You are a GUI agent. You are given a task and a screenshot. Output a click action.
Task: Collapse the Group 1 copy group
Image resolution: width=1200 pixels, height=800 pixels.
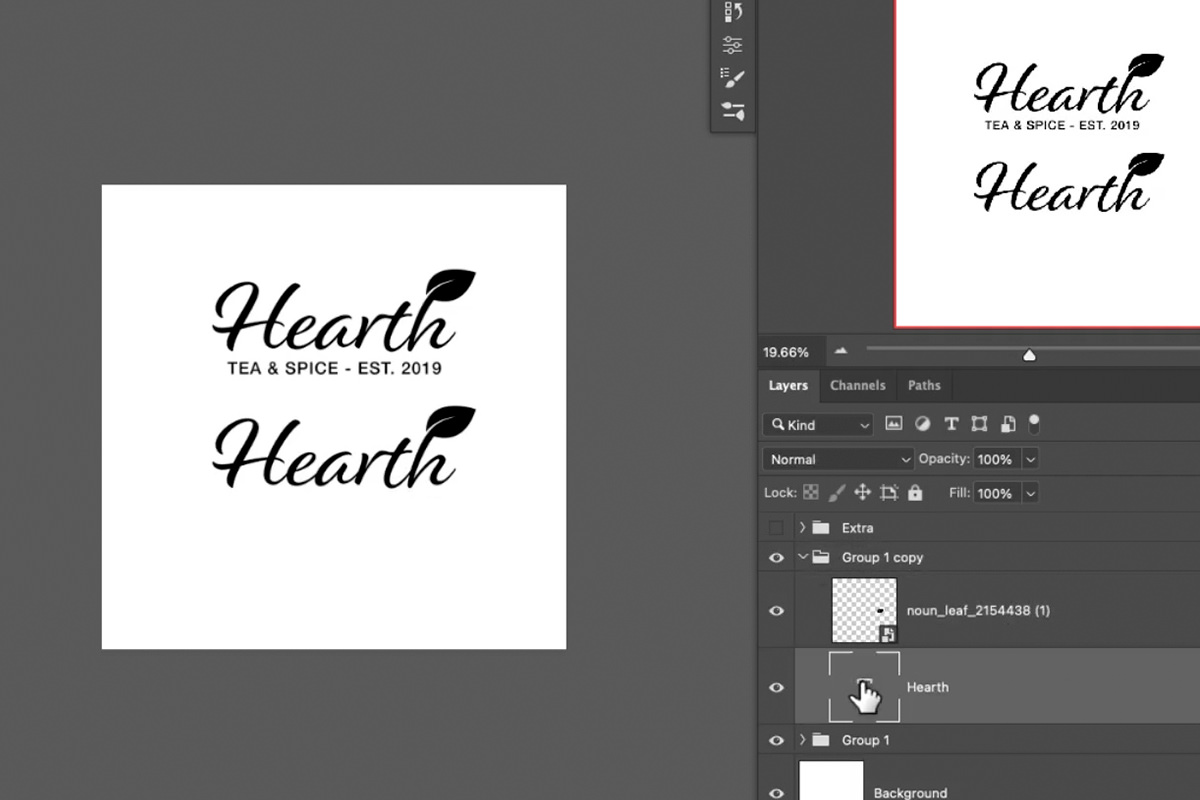click(801, 557)
